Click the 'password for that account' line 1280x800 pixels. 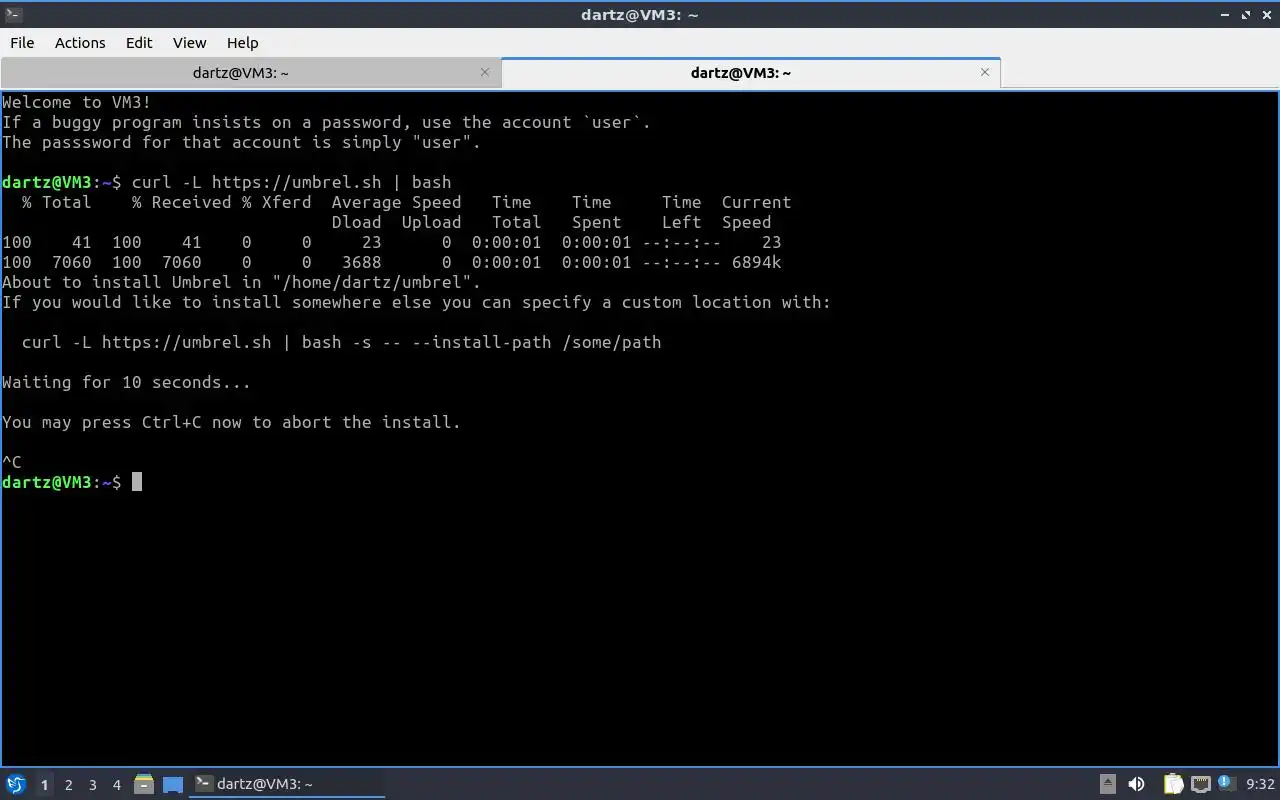tap(242, 142)
